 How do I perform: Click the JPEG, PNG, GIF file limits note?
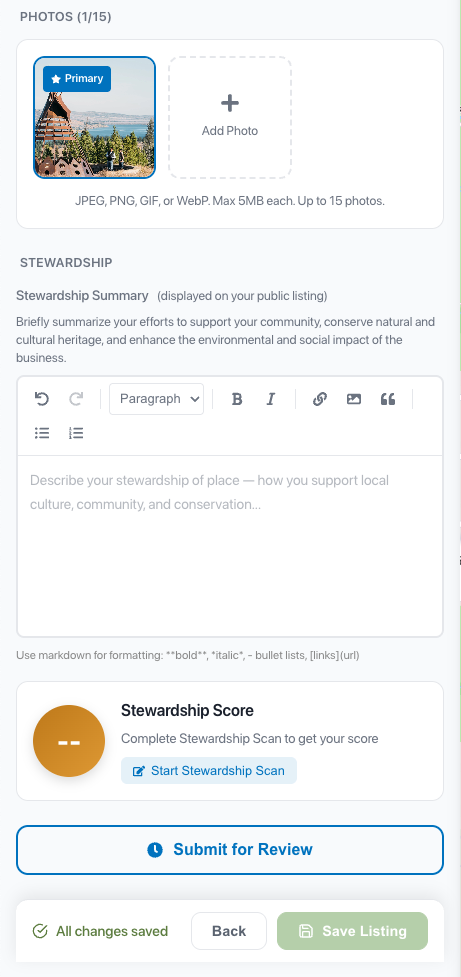click(x=230, y=201)
